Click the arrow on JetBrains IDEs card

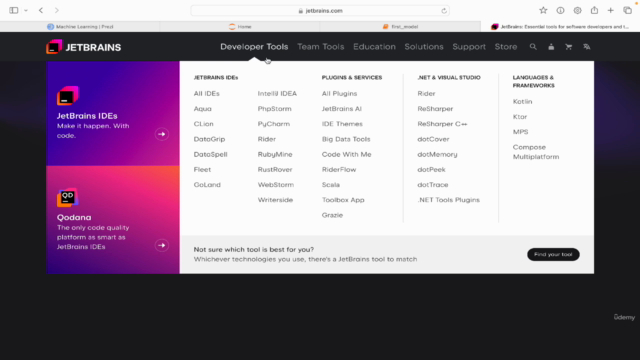[162, 134]
